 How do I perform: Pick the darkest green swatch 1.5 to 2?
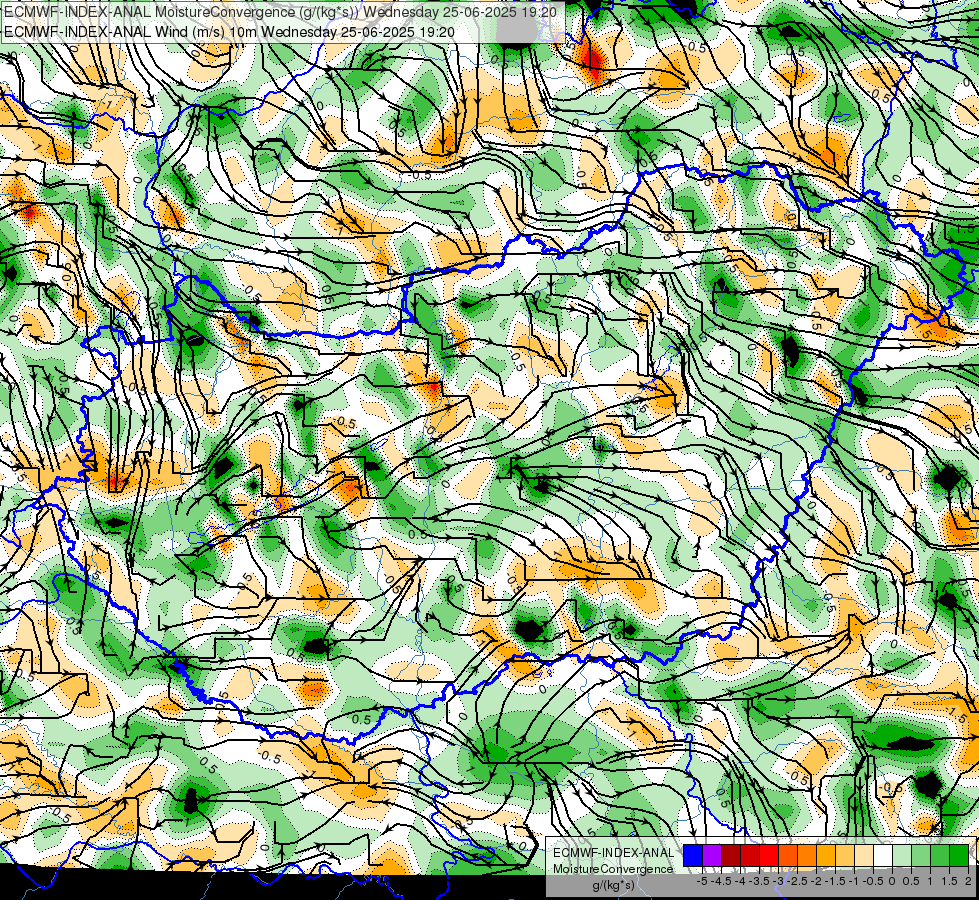959,855
